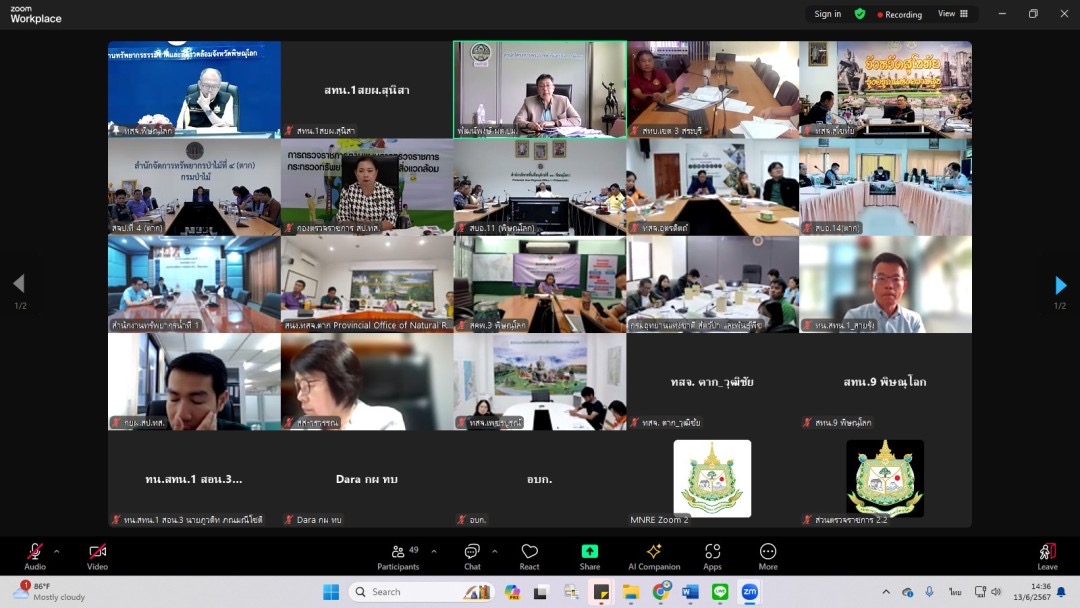Open the weather widget showing 86°F
This screenshot has width=1080, height=608.
pyautogui.click(x=50, y=591)
